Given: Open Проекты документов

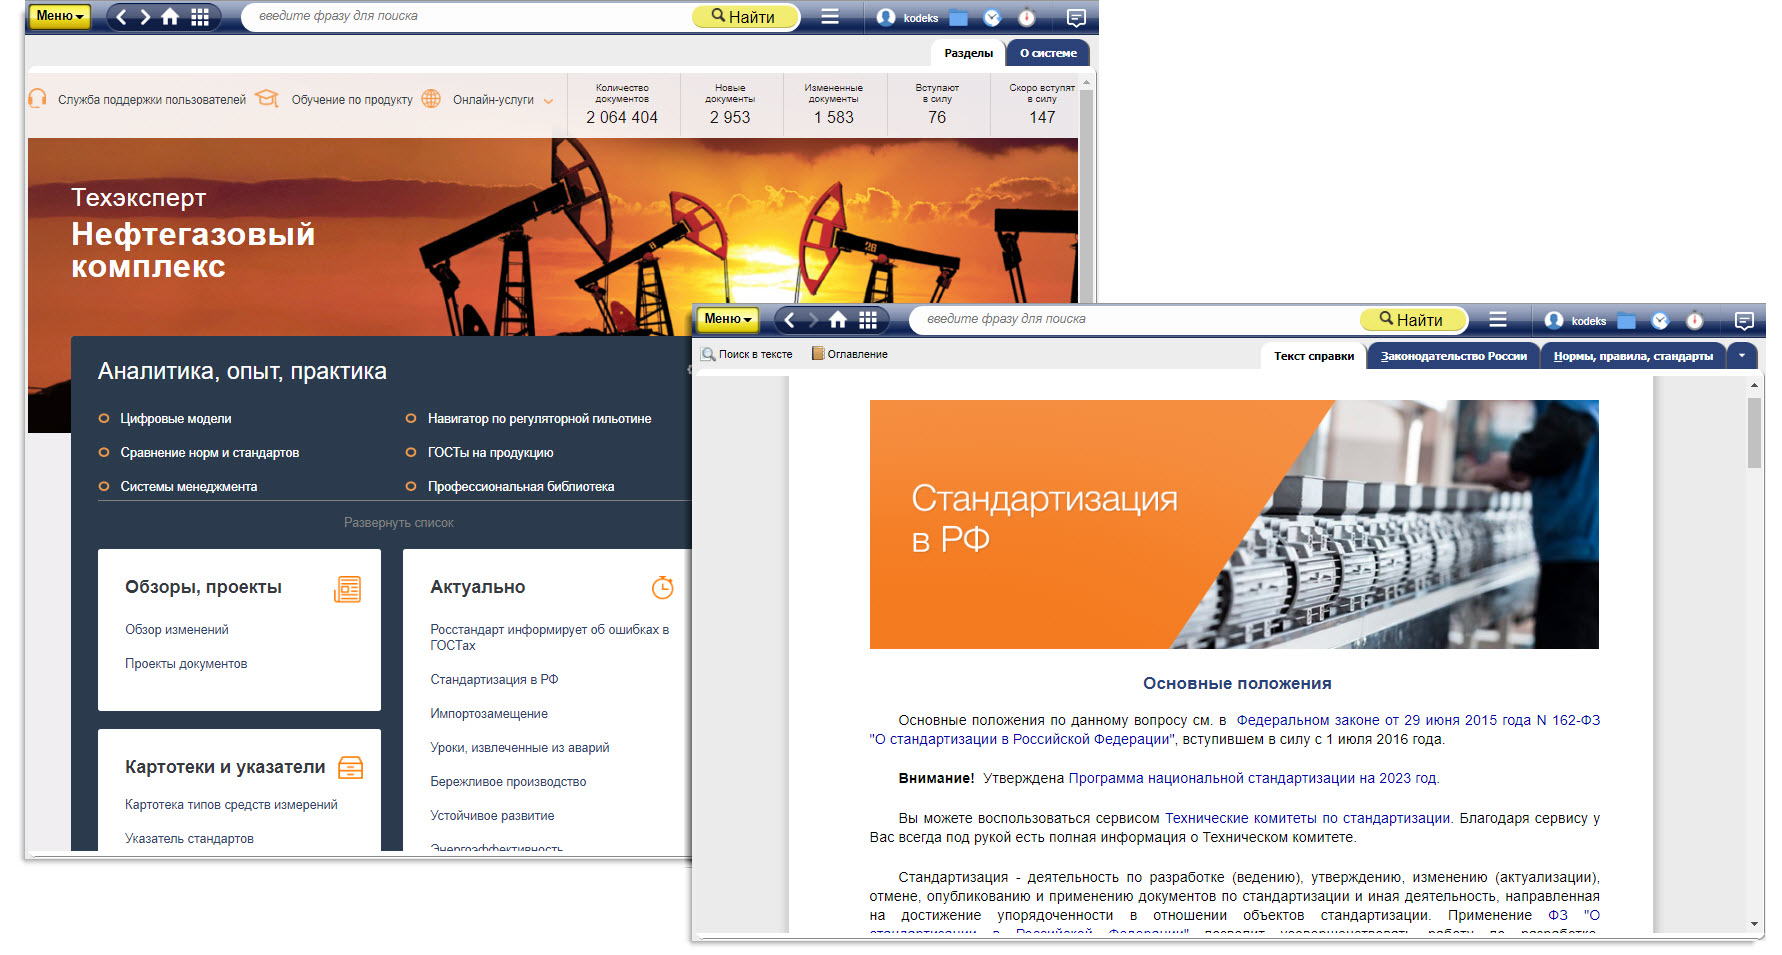Looking at the screenshot, I should [x=186, y=664].
